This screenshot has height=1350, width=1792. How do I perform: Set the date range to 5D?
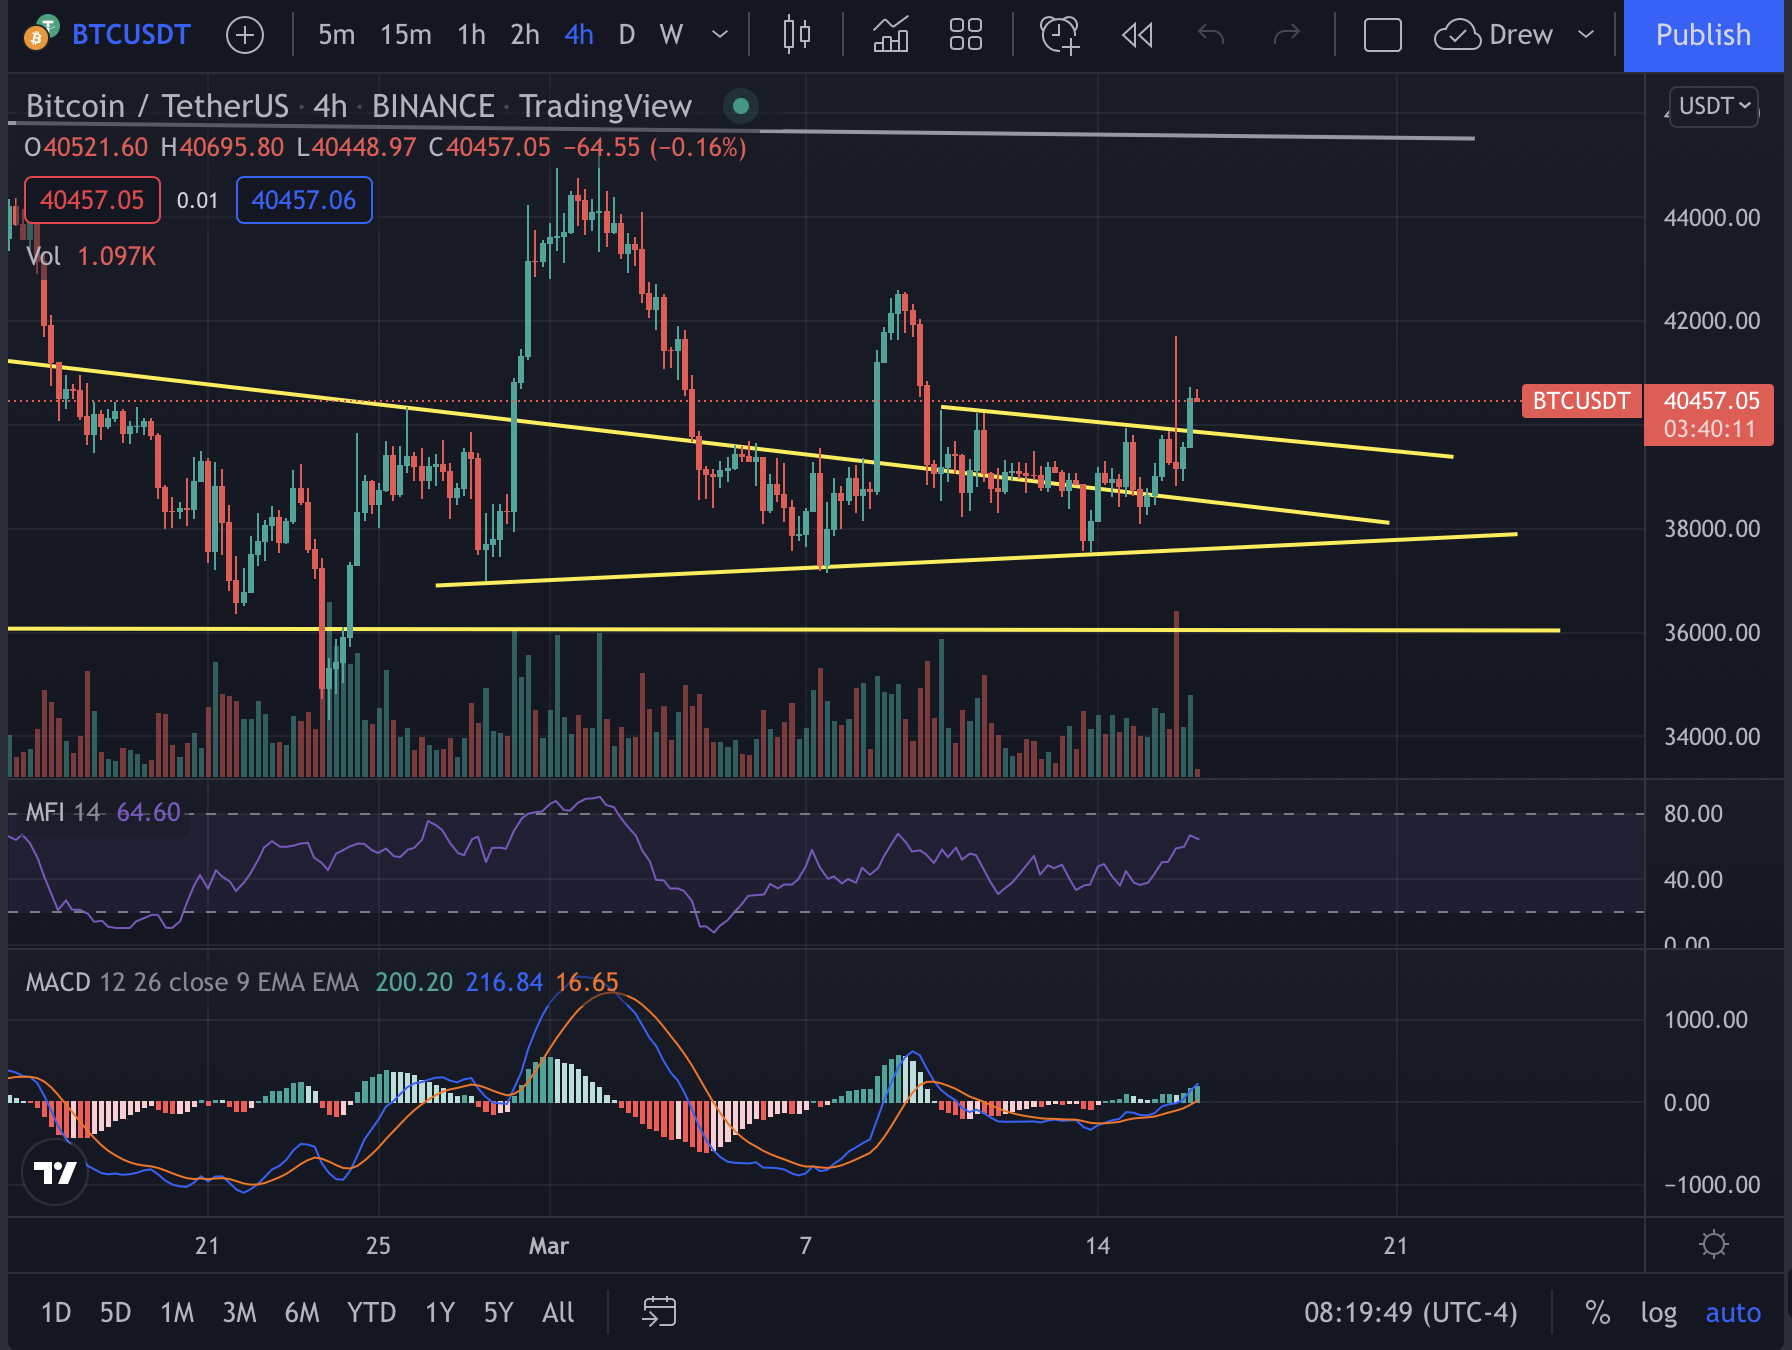[x=115, y=1312]
